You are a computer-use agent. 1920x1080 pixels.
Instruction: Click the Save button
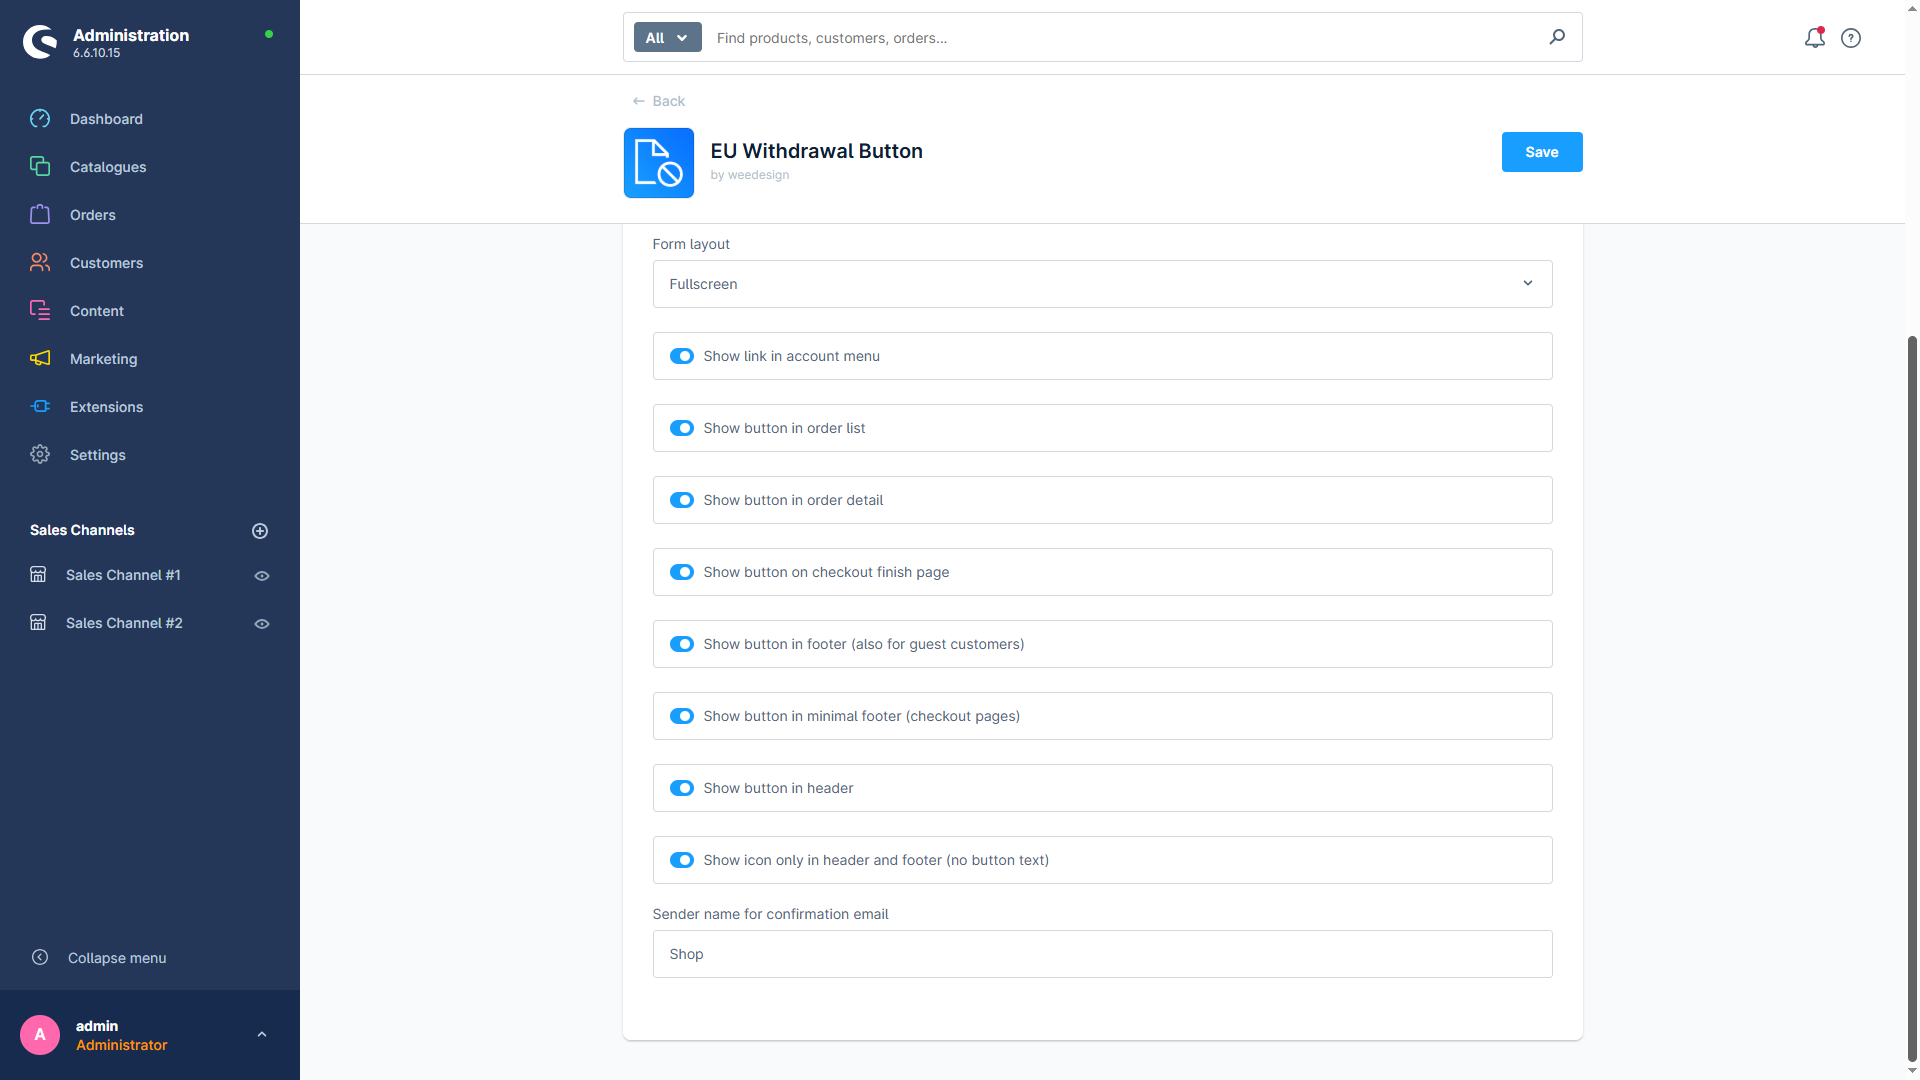pyautogui.click(x=1541, y=152)
